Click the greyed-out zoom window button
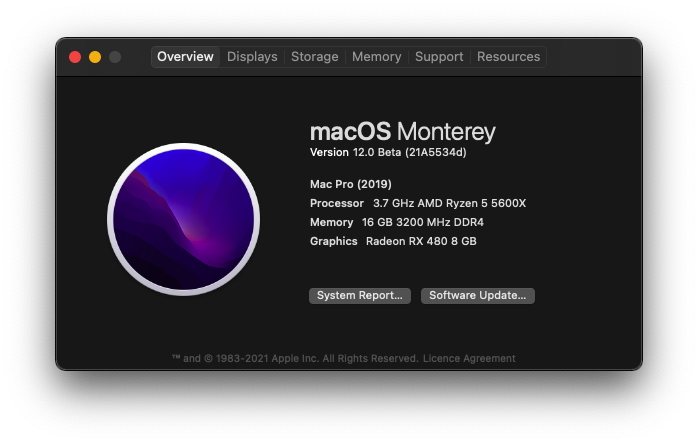 pyautogui.click(x=115, y=57)
